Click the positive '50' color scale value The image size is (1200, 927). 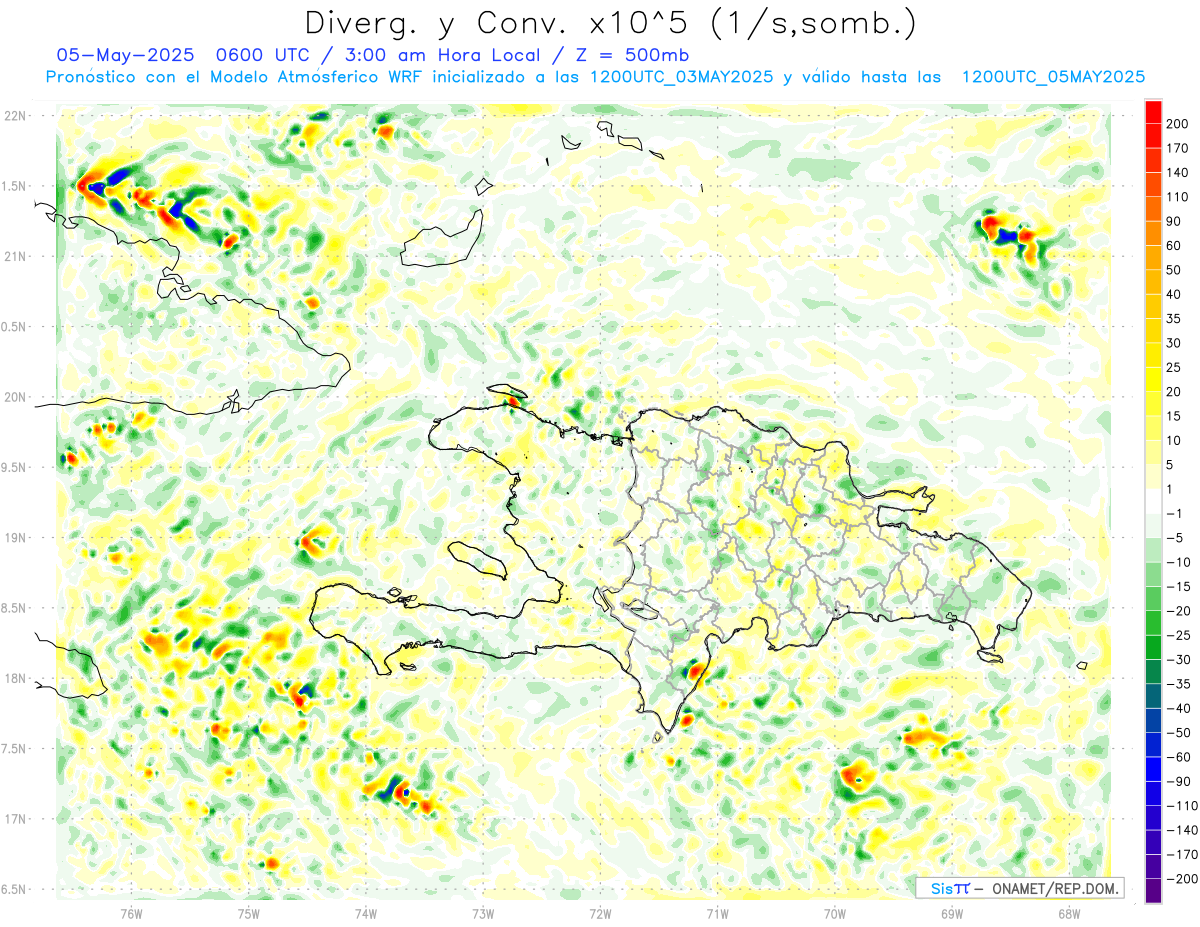1174,270
